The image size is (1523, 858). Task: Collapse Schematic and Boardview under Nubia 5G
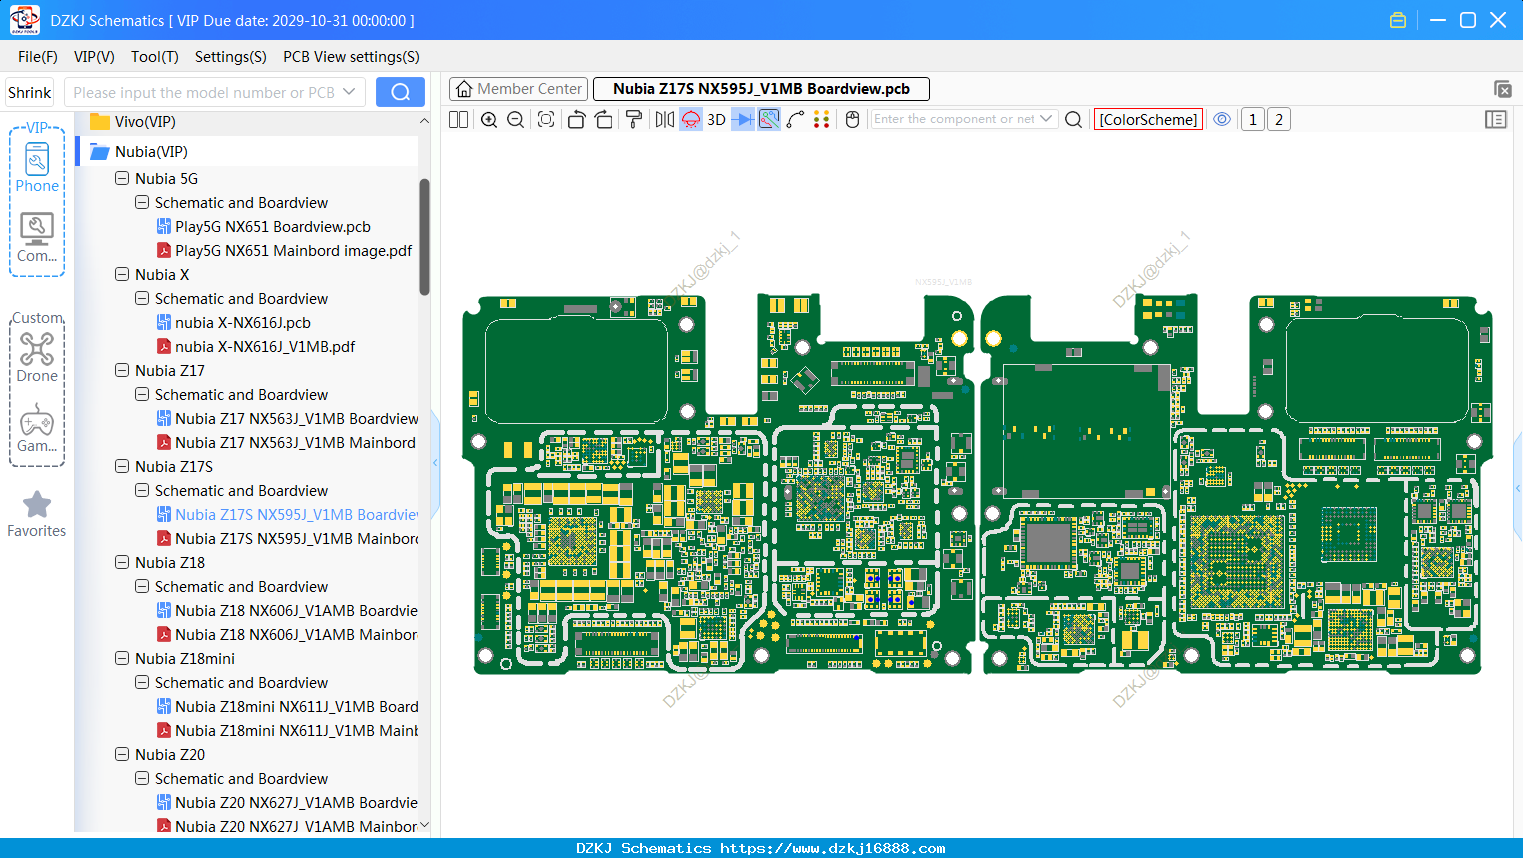(142, 202)
